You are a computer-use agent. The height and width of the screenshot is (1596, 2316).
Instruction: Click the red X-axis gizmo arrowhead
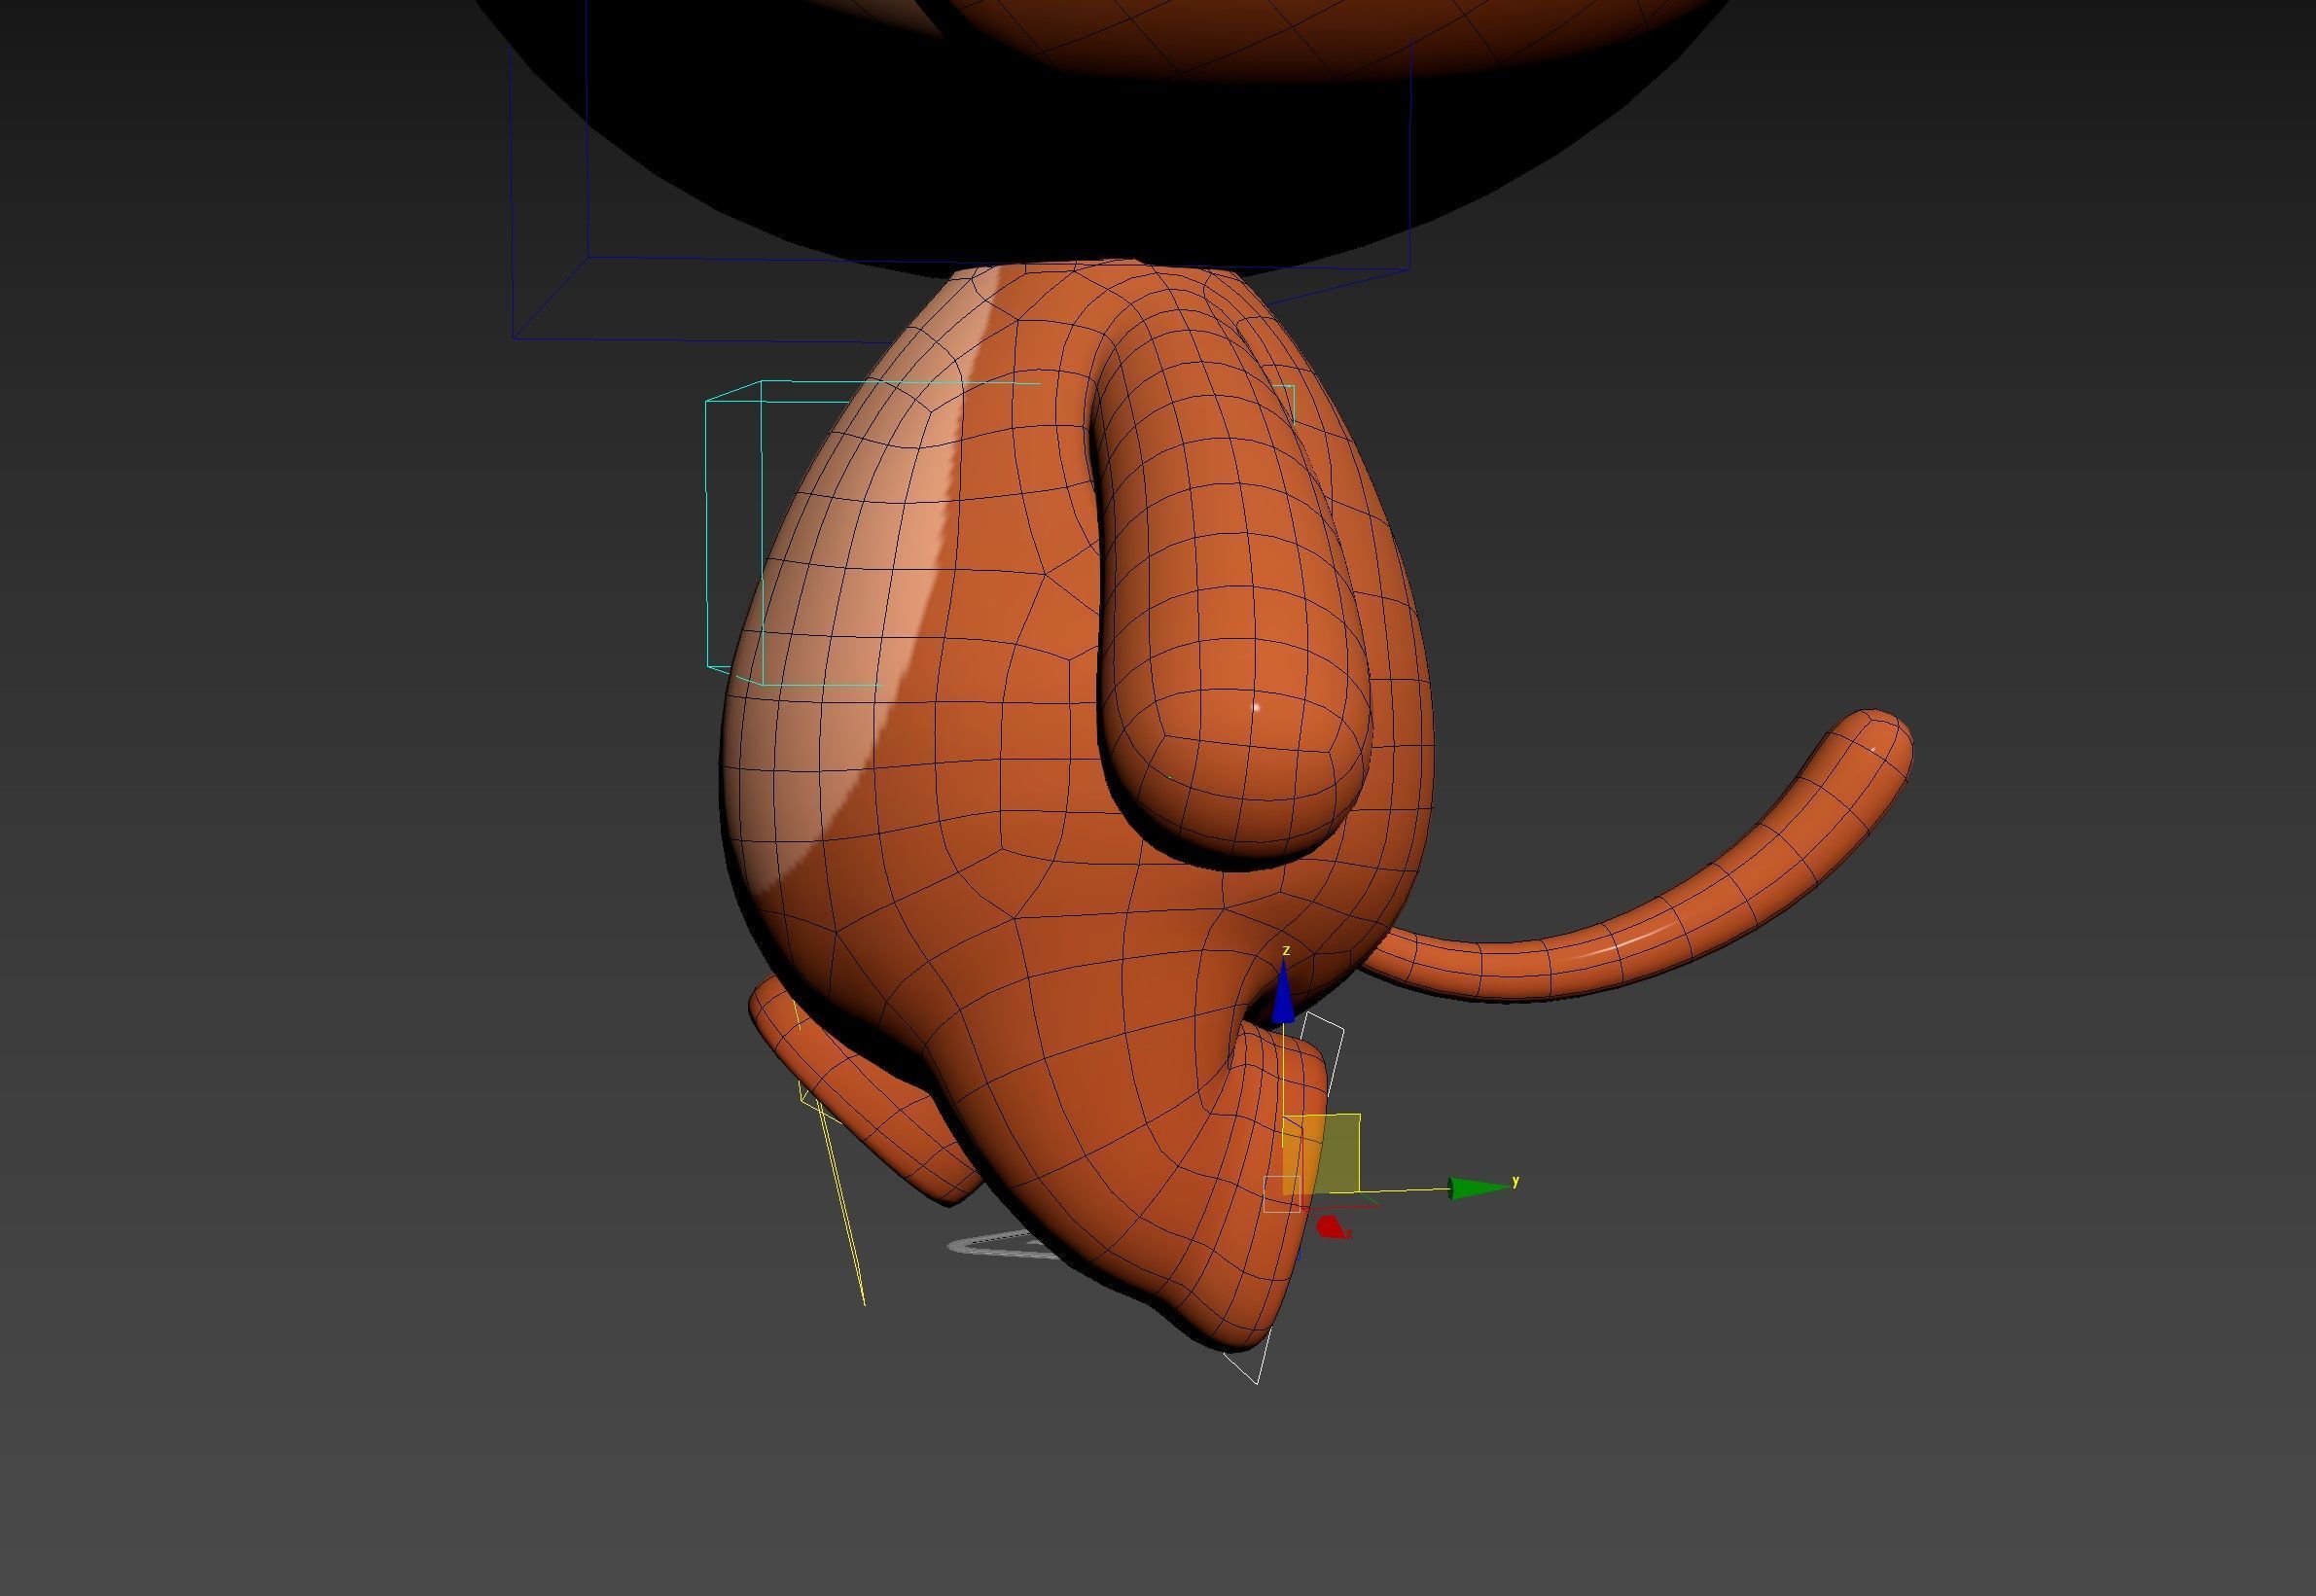click(x=1331, y=1227)
